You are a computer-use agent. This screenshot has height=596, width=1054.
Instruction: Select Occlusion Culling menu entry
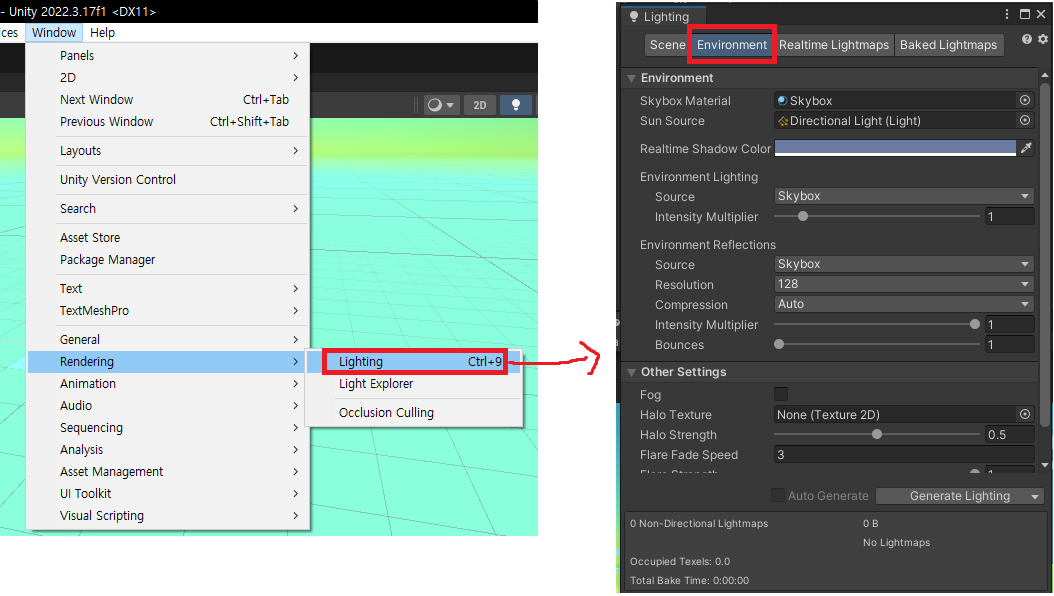click(414, 413)
